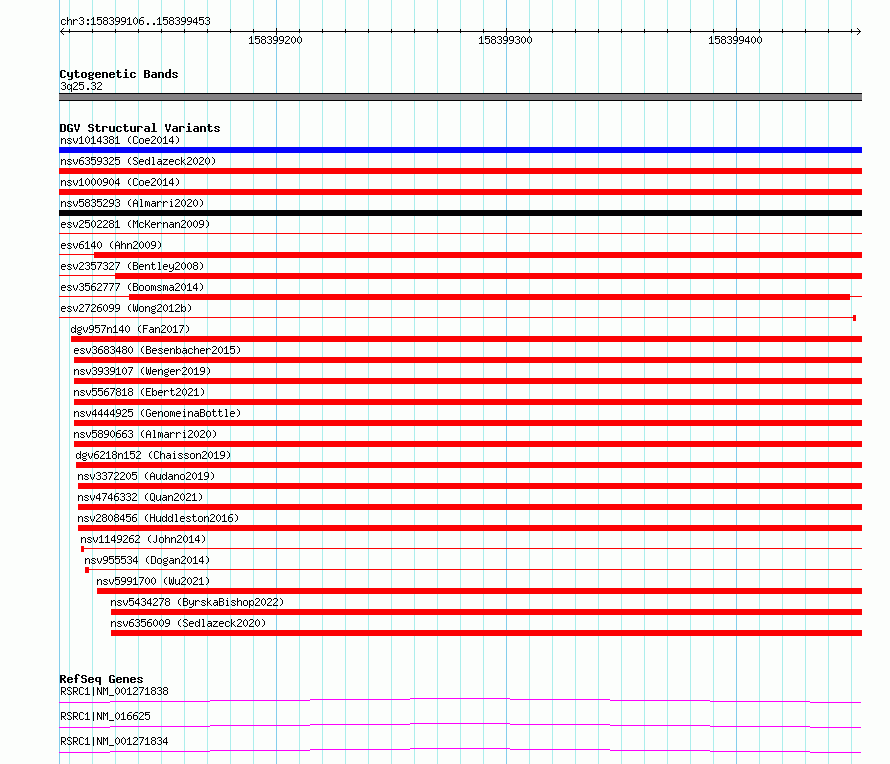Click nsv5567818 (Ebert2021) label

point(139,392)
